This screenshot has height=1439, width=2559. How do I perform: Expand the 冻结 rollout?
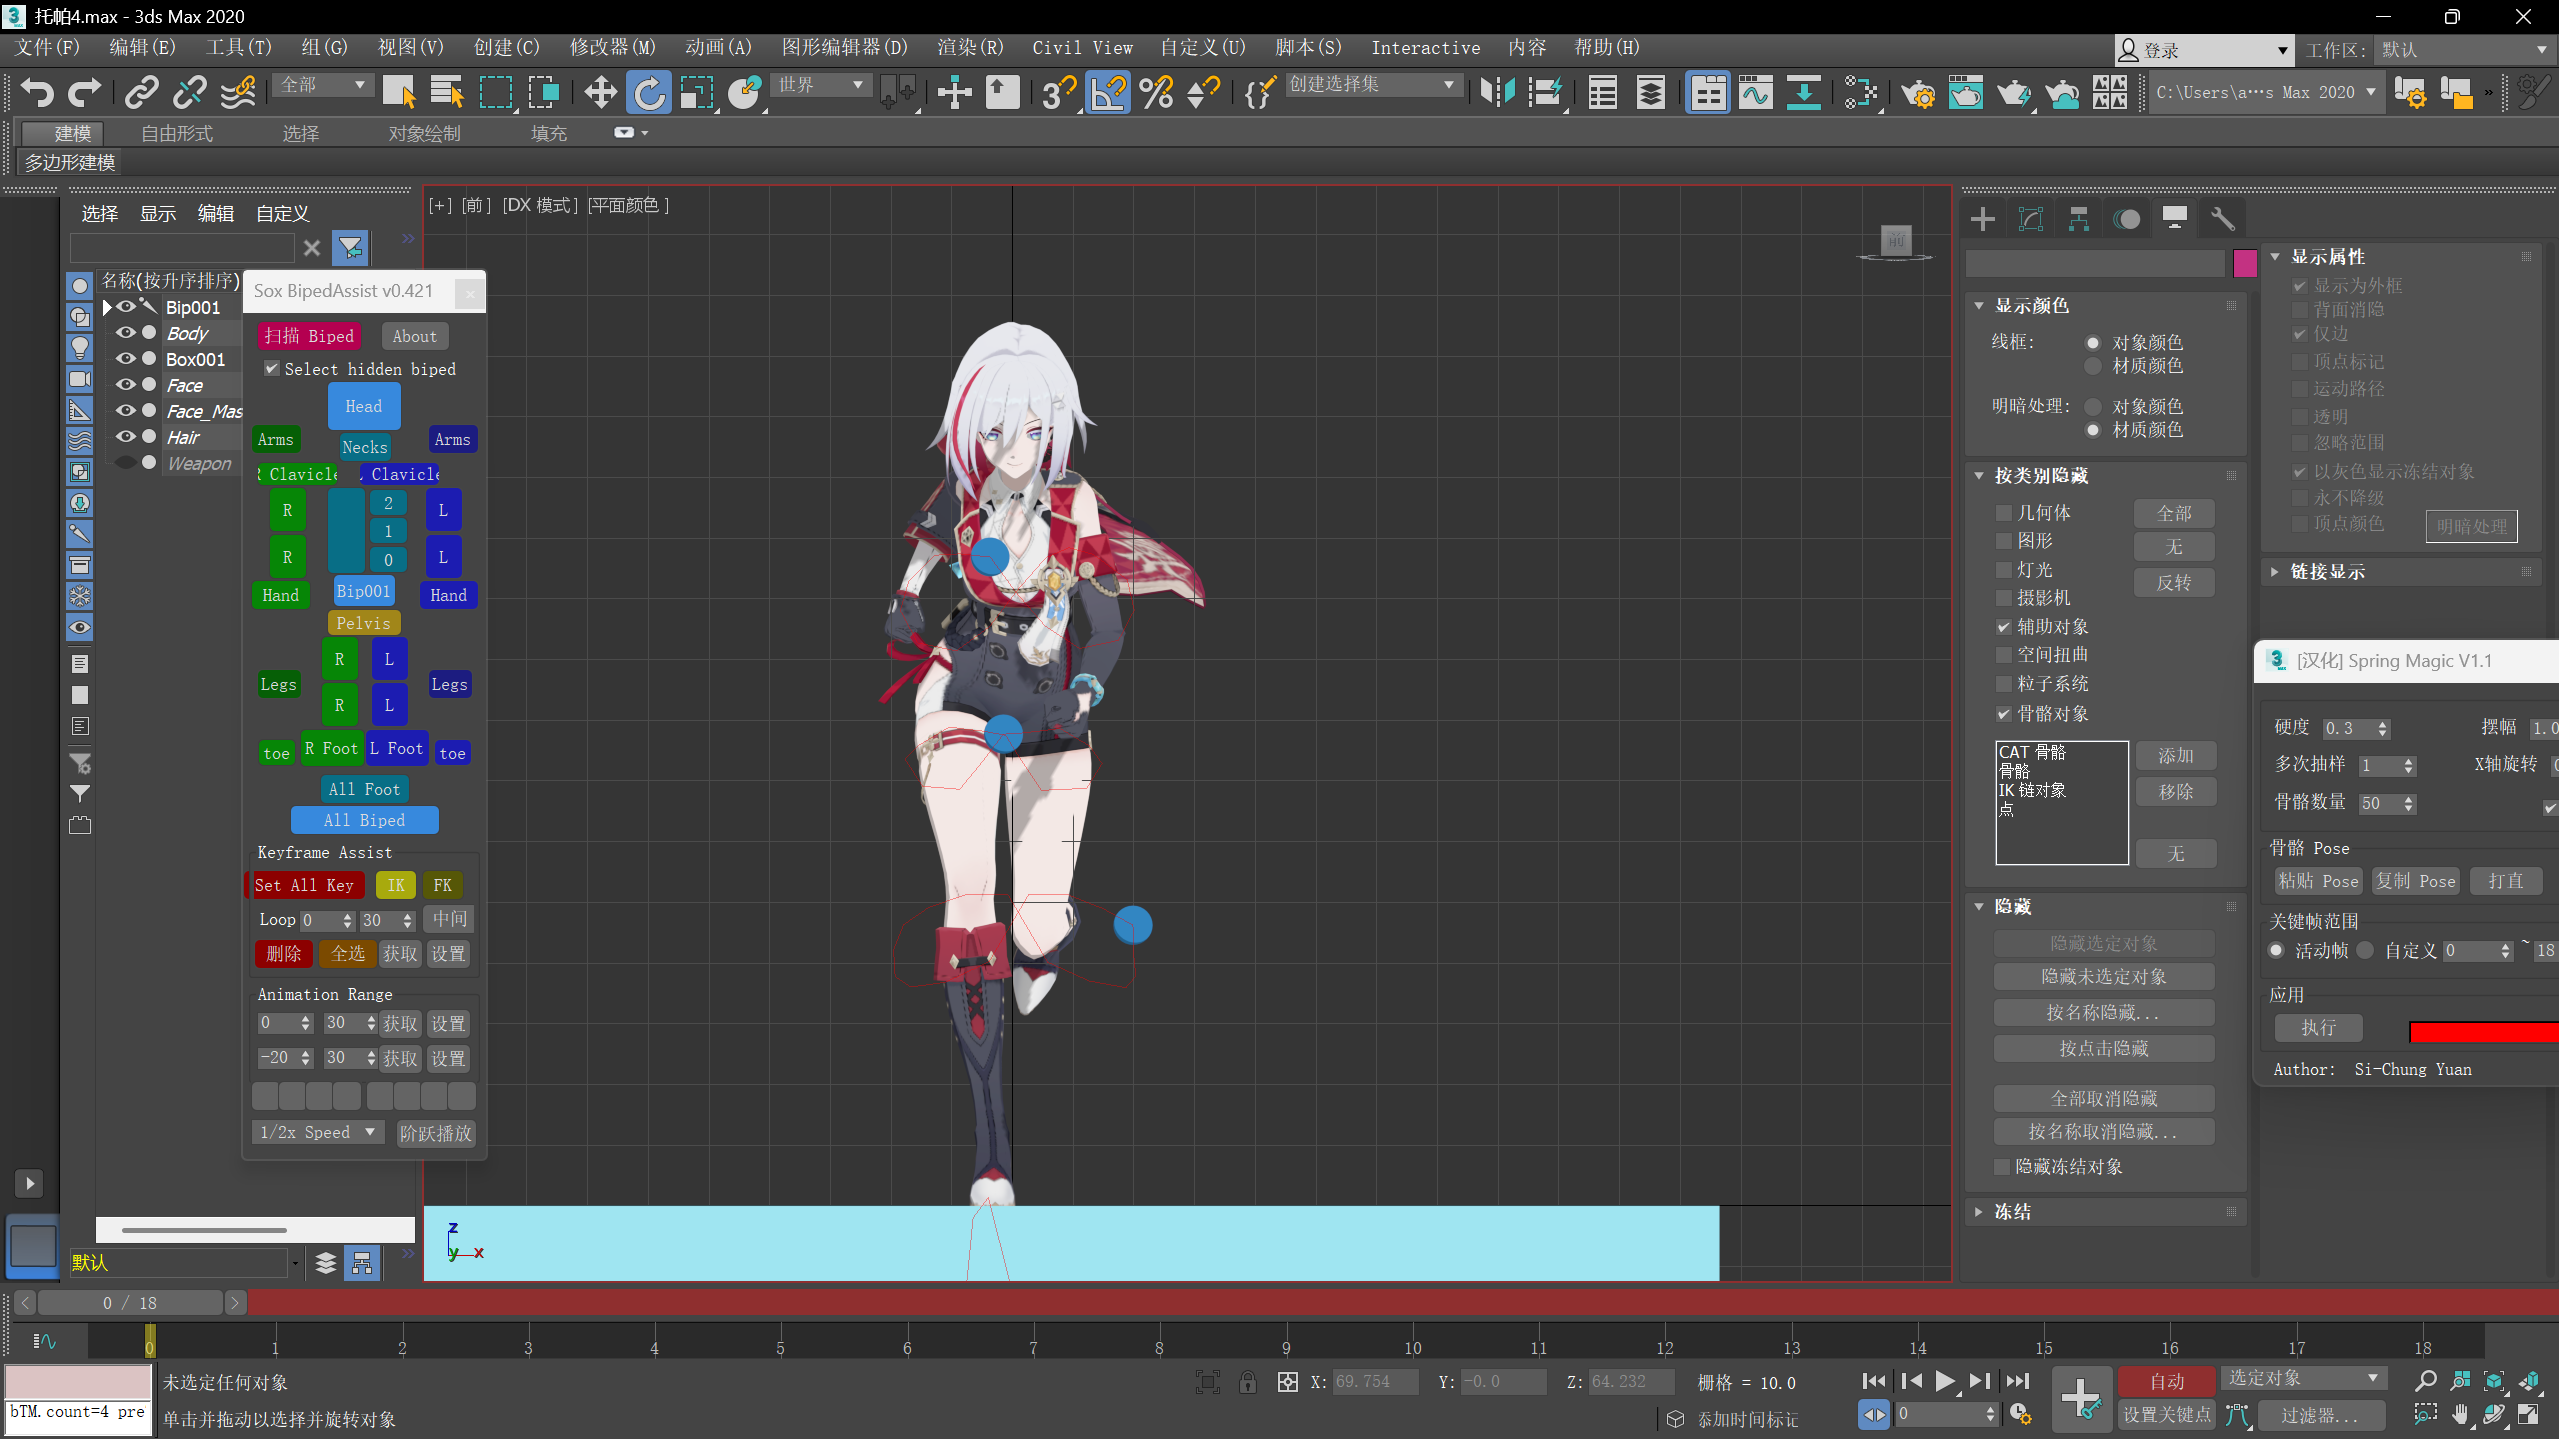coord(1979,1212)
